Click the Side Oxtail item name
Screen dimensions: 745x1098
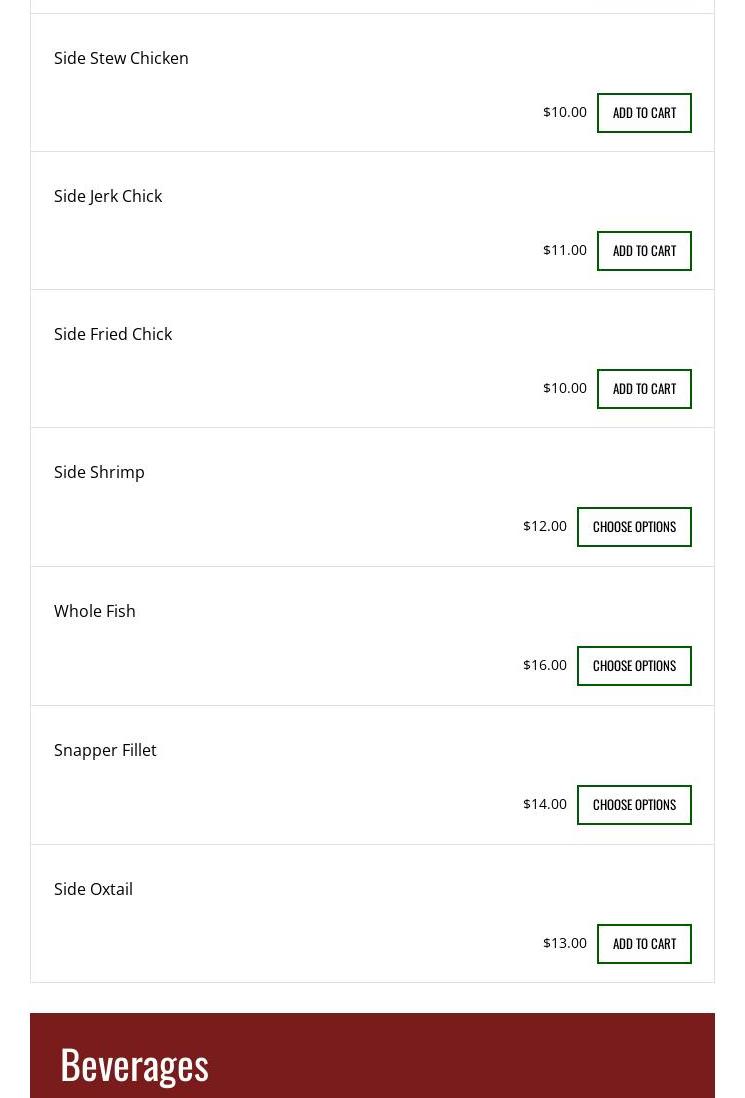(x=93, y=889)
